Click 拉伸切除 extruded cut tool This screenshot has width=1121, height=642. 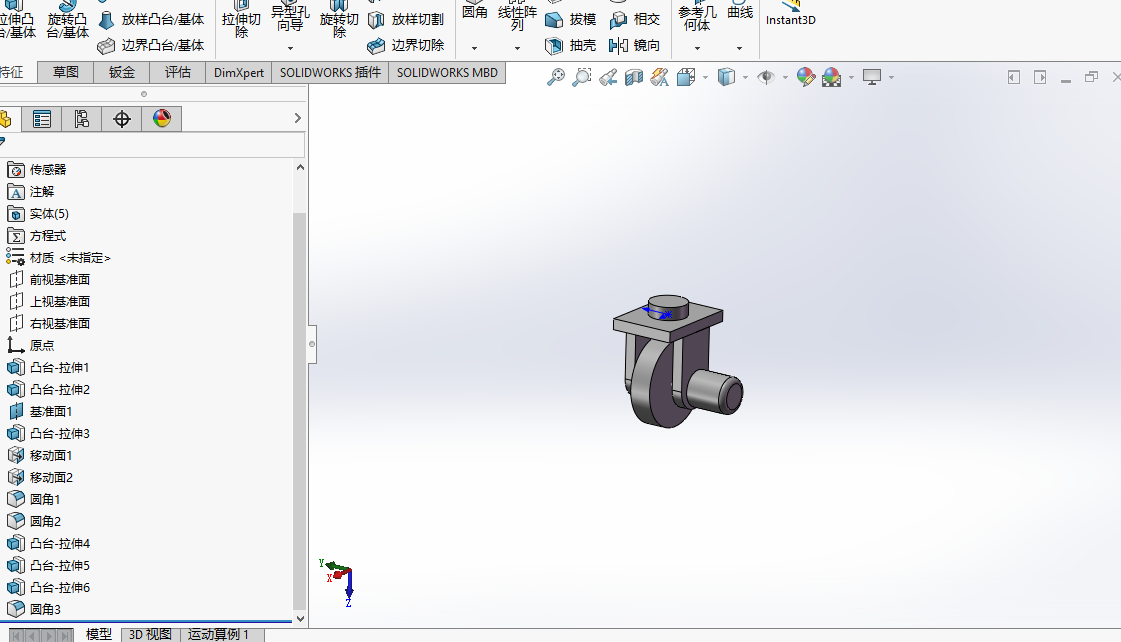[x=241, y=19]
